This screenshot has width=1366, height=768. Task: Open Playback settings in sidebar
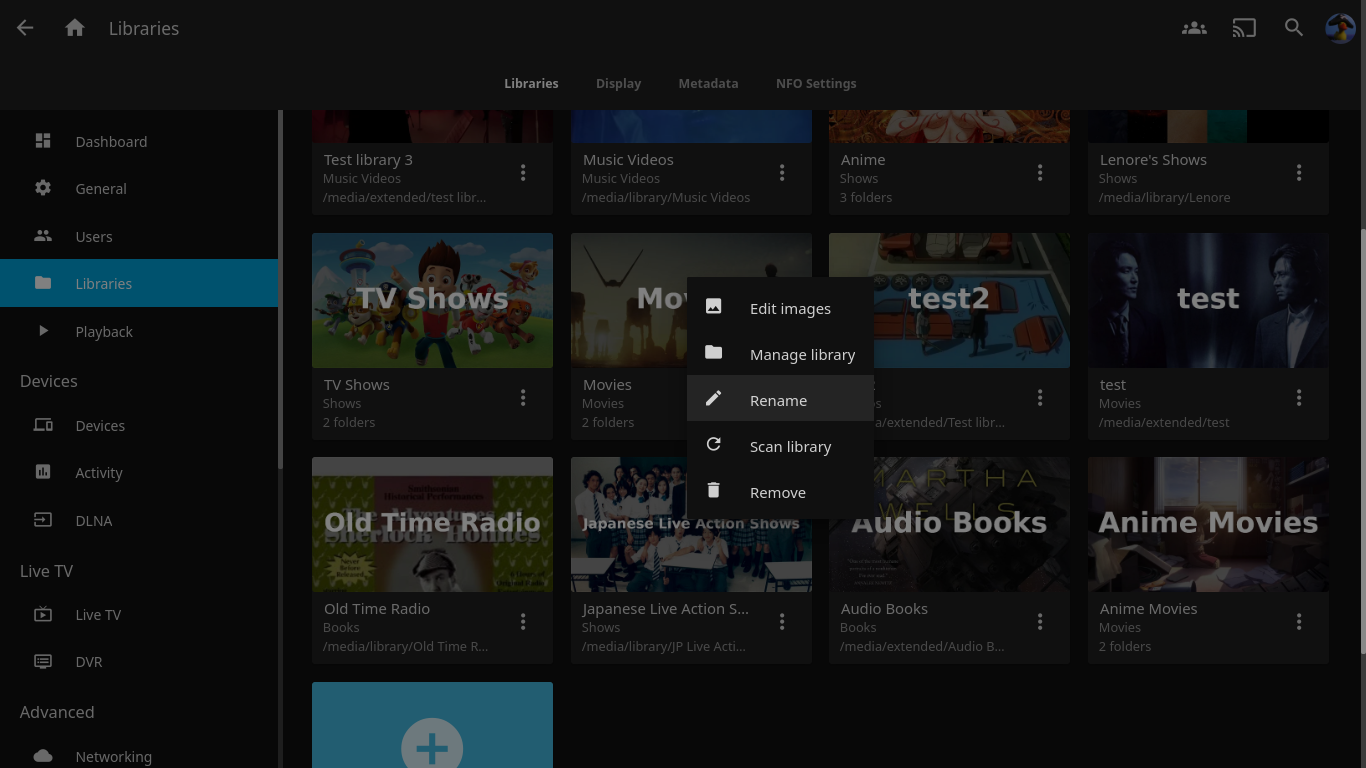pos(104,331)
